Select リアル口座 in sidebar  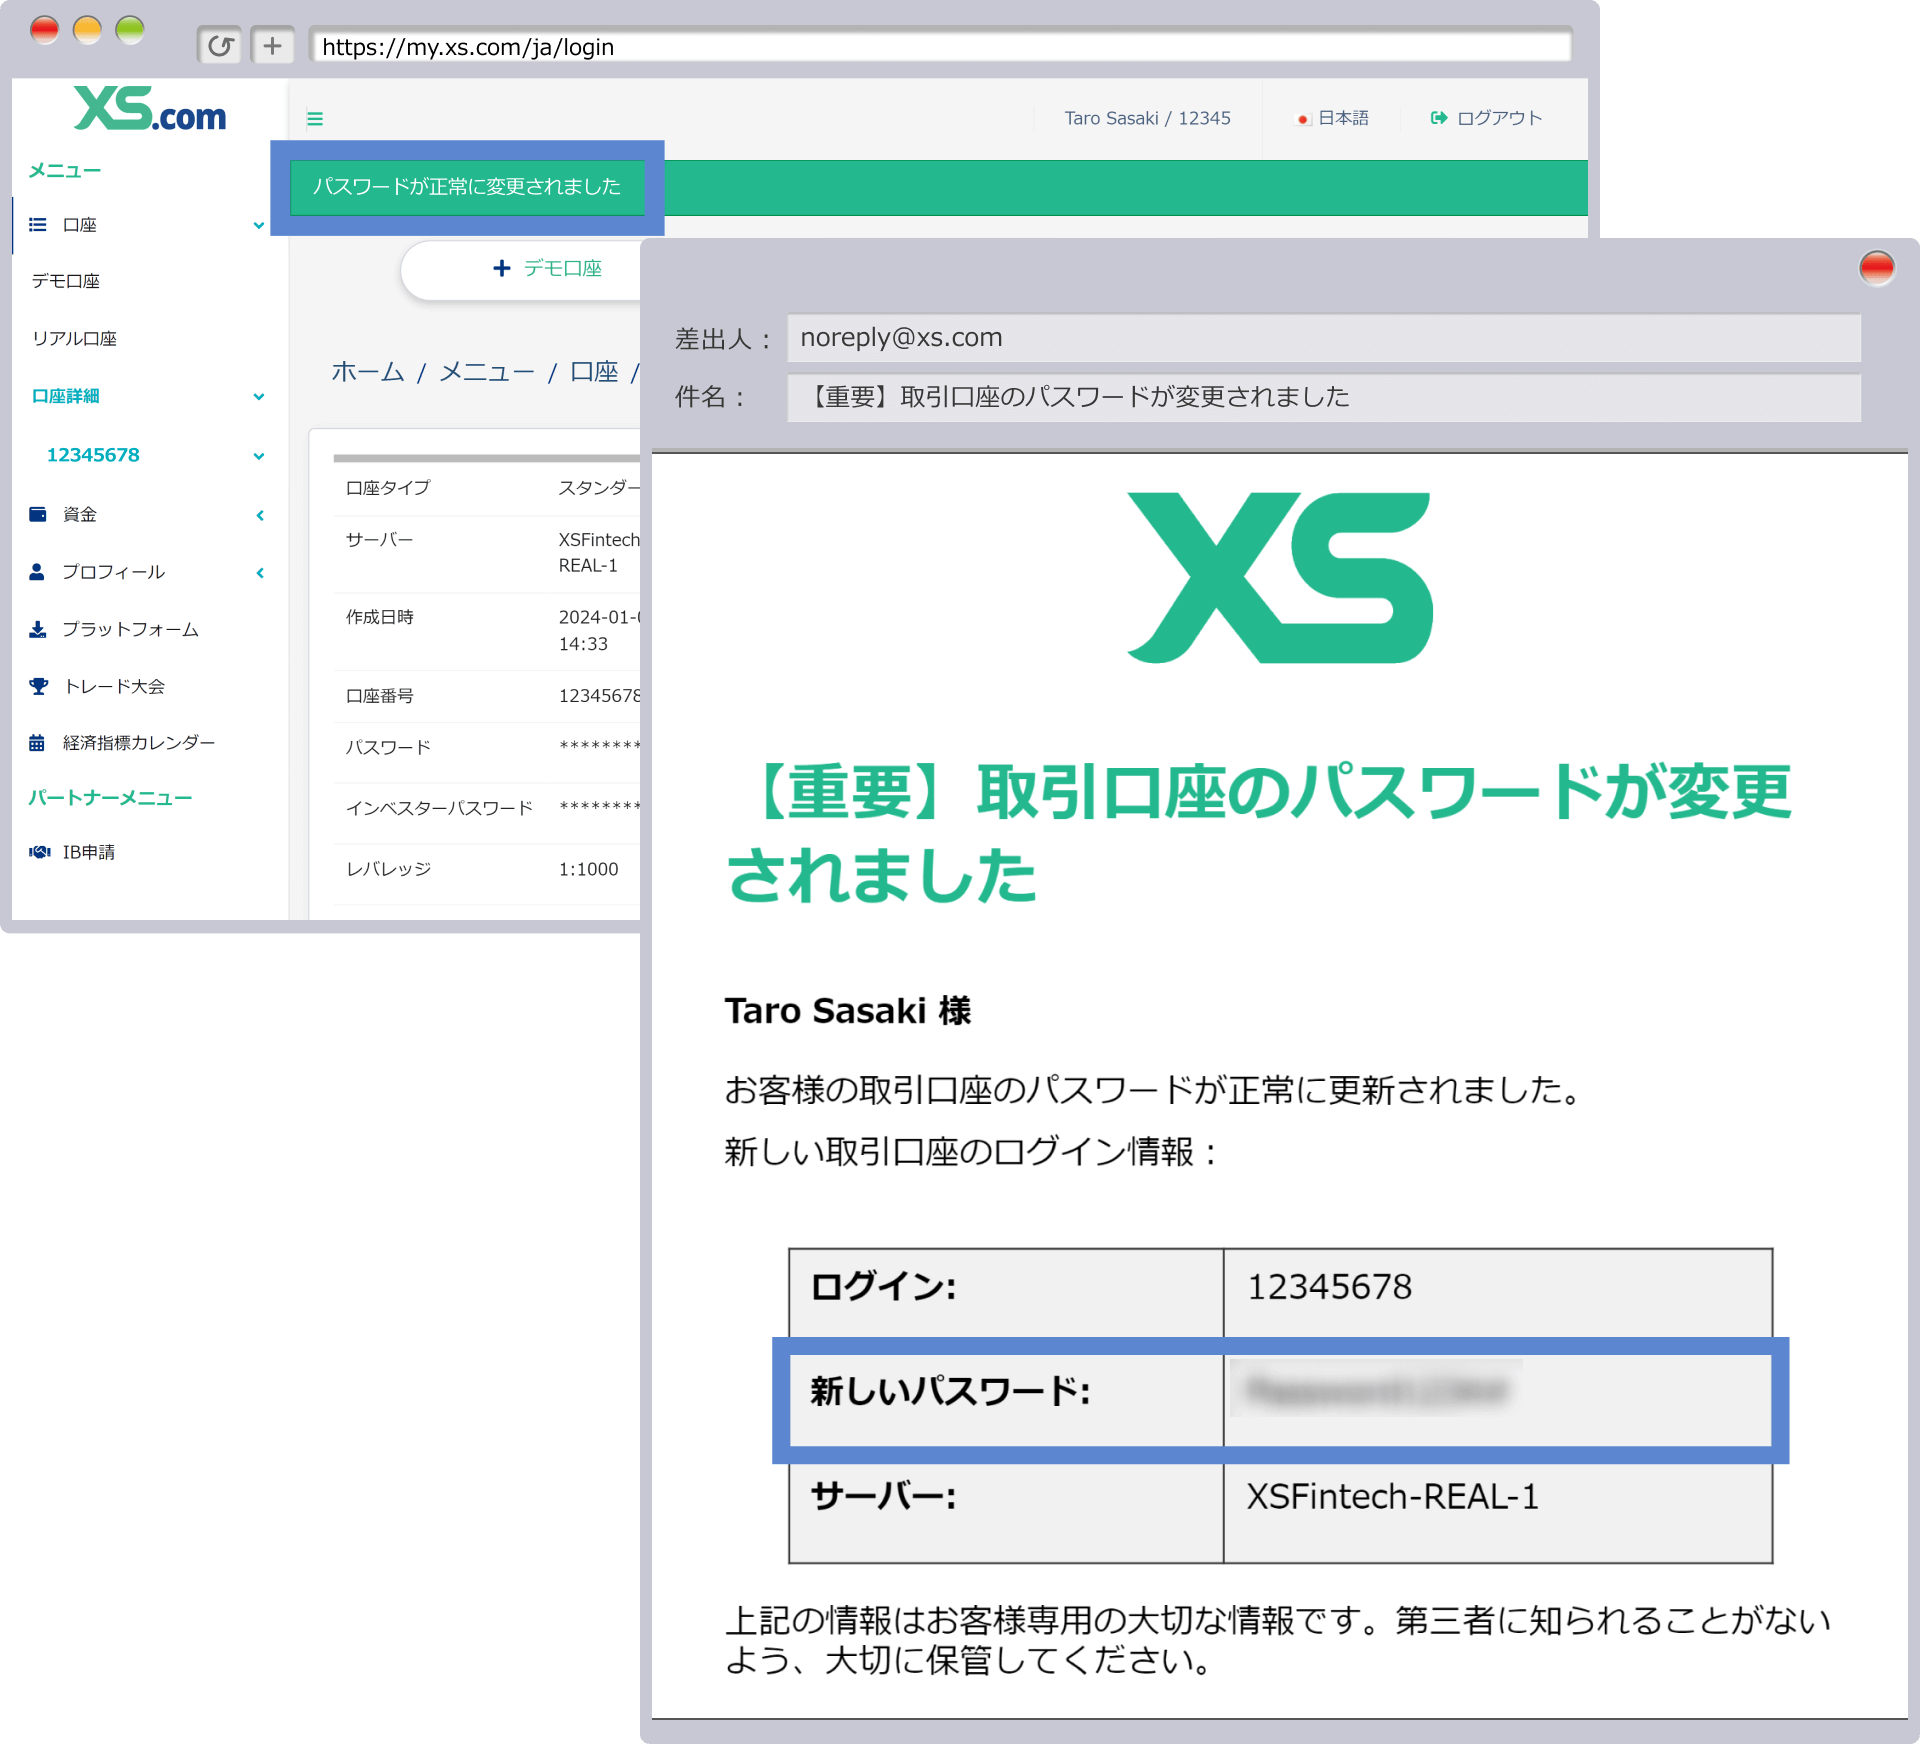click(x=74, y=339)
